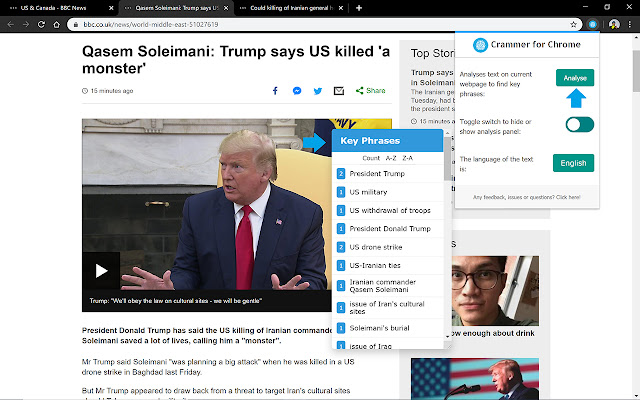Open 'Trump says' top story headline
The width and height of the screenshot is (640, 400).
click(x=433, y=77)
